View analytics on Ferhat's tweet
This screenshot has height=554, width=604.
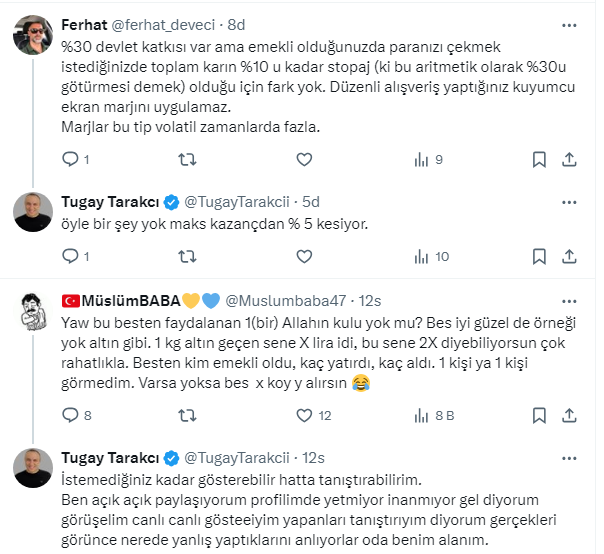pos(420,159)
